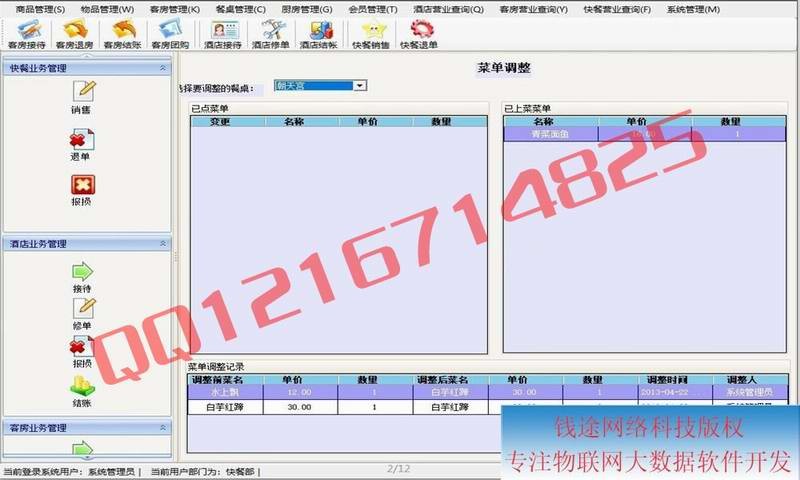800x480 pixels.
Task: Select the 青菜面鱼 row in 已上菜菜单
Action: click(645, 134)
